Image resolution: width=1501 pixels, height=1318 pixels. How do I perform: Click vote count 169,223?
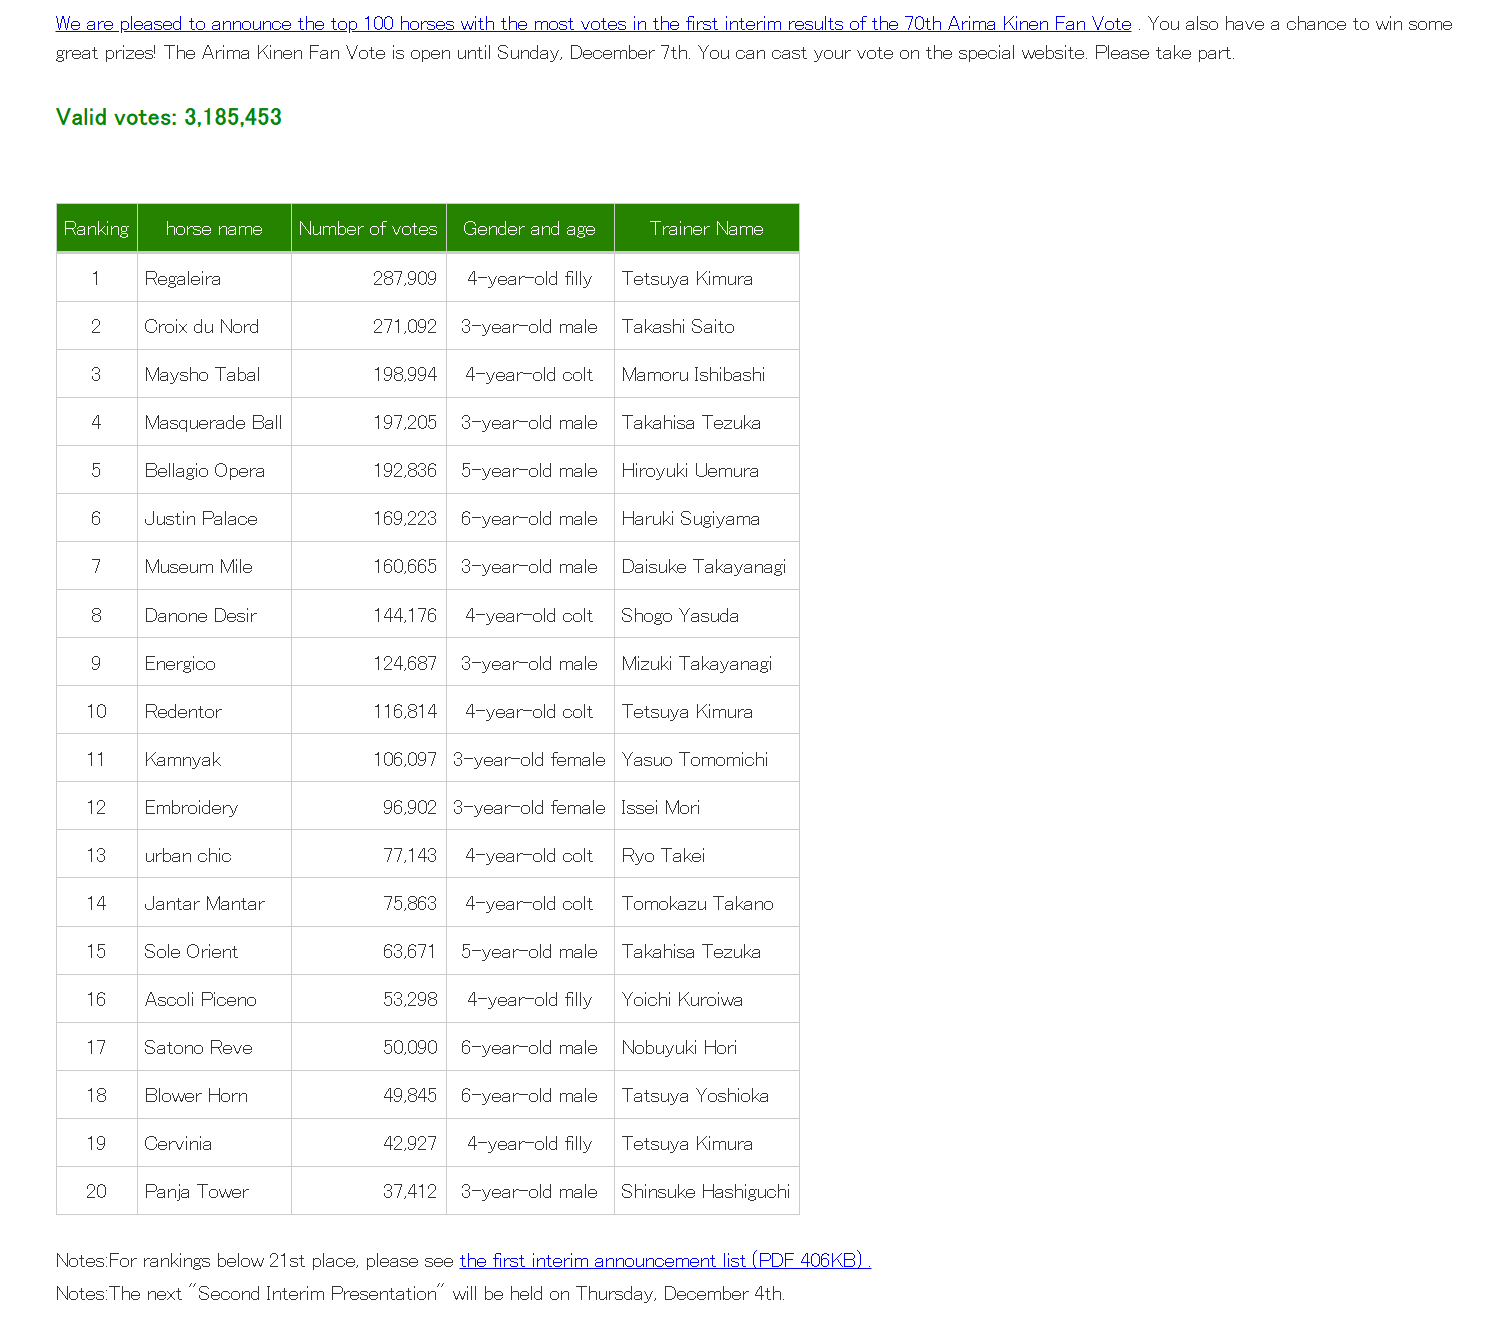click(405, 518)
